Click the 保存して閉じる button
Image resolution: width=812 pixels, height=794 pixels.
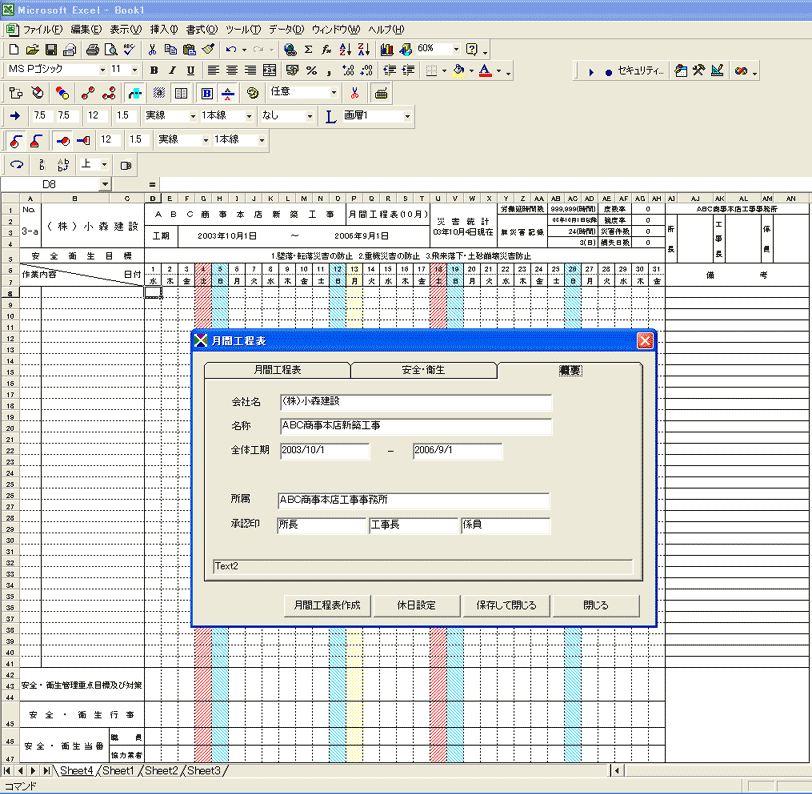coord(506,605)
